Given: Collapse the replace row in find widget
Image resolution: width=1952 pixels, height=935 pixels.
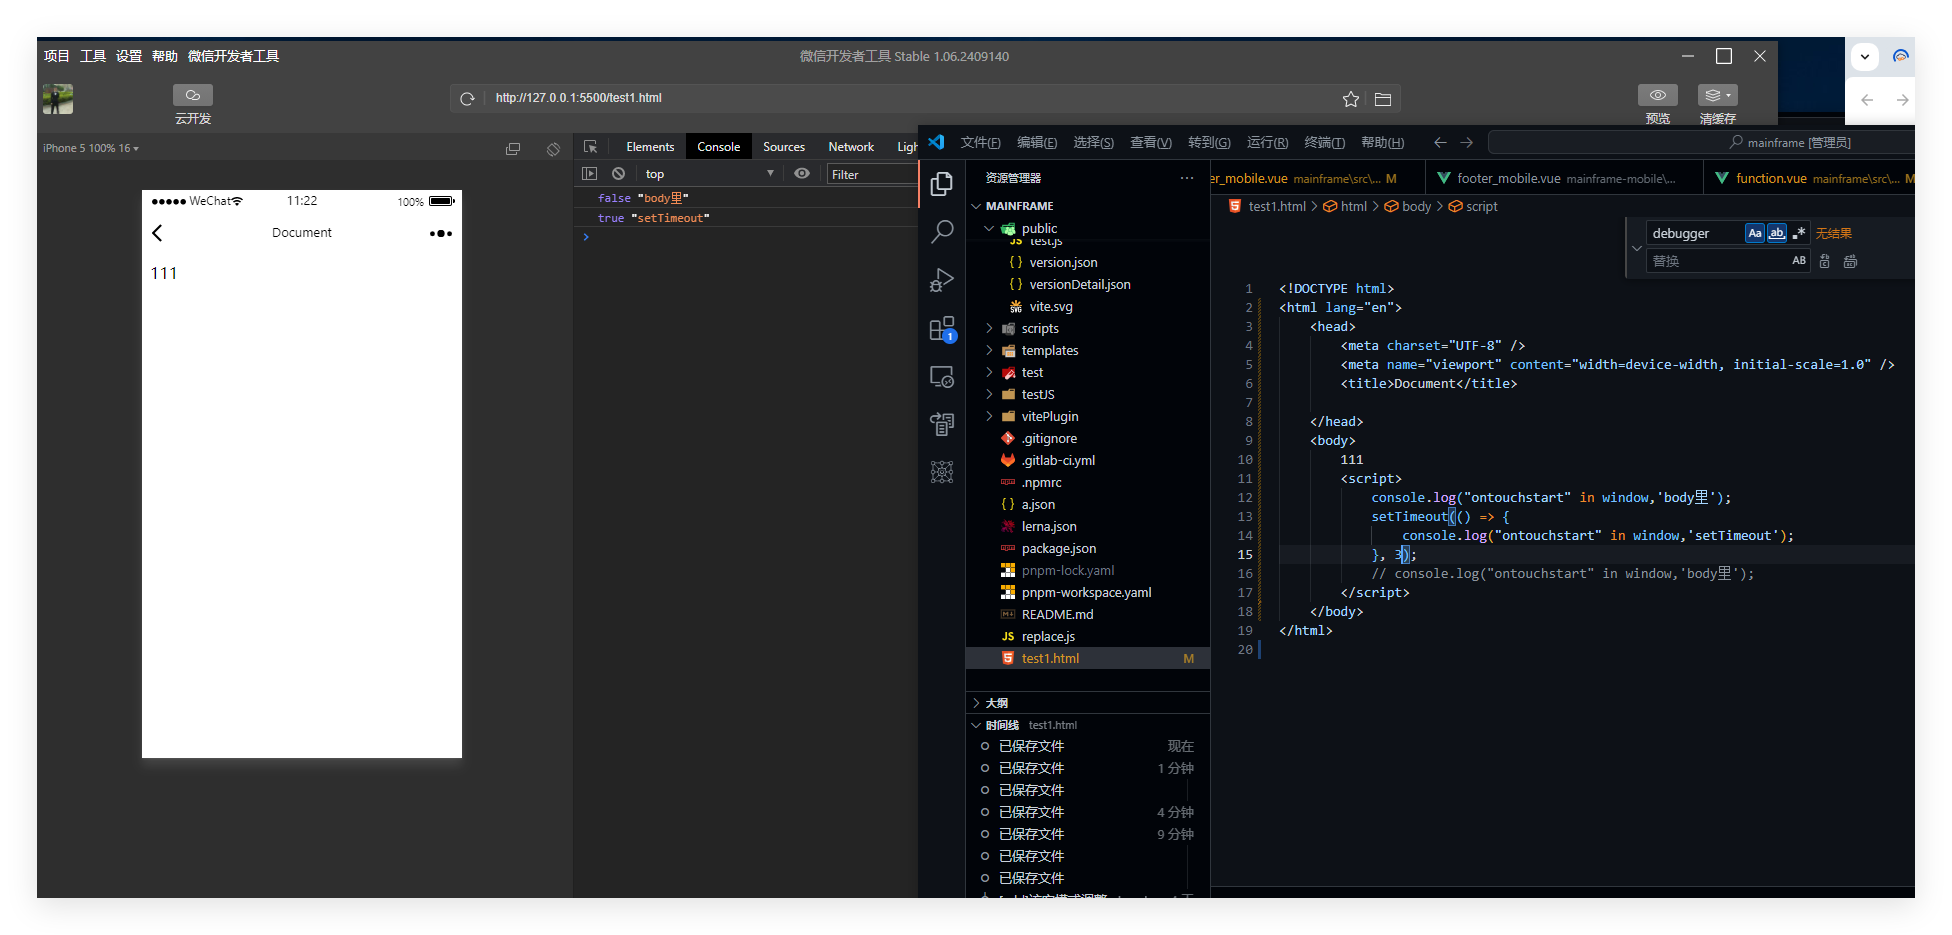Looking at the screenshot, I should [1637, 247].
